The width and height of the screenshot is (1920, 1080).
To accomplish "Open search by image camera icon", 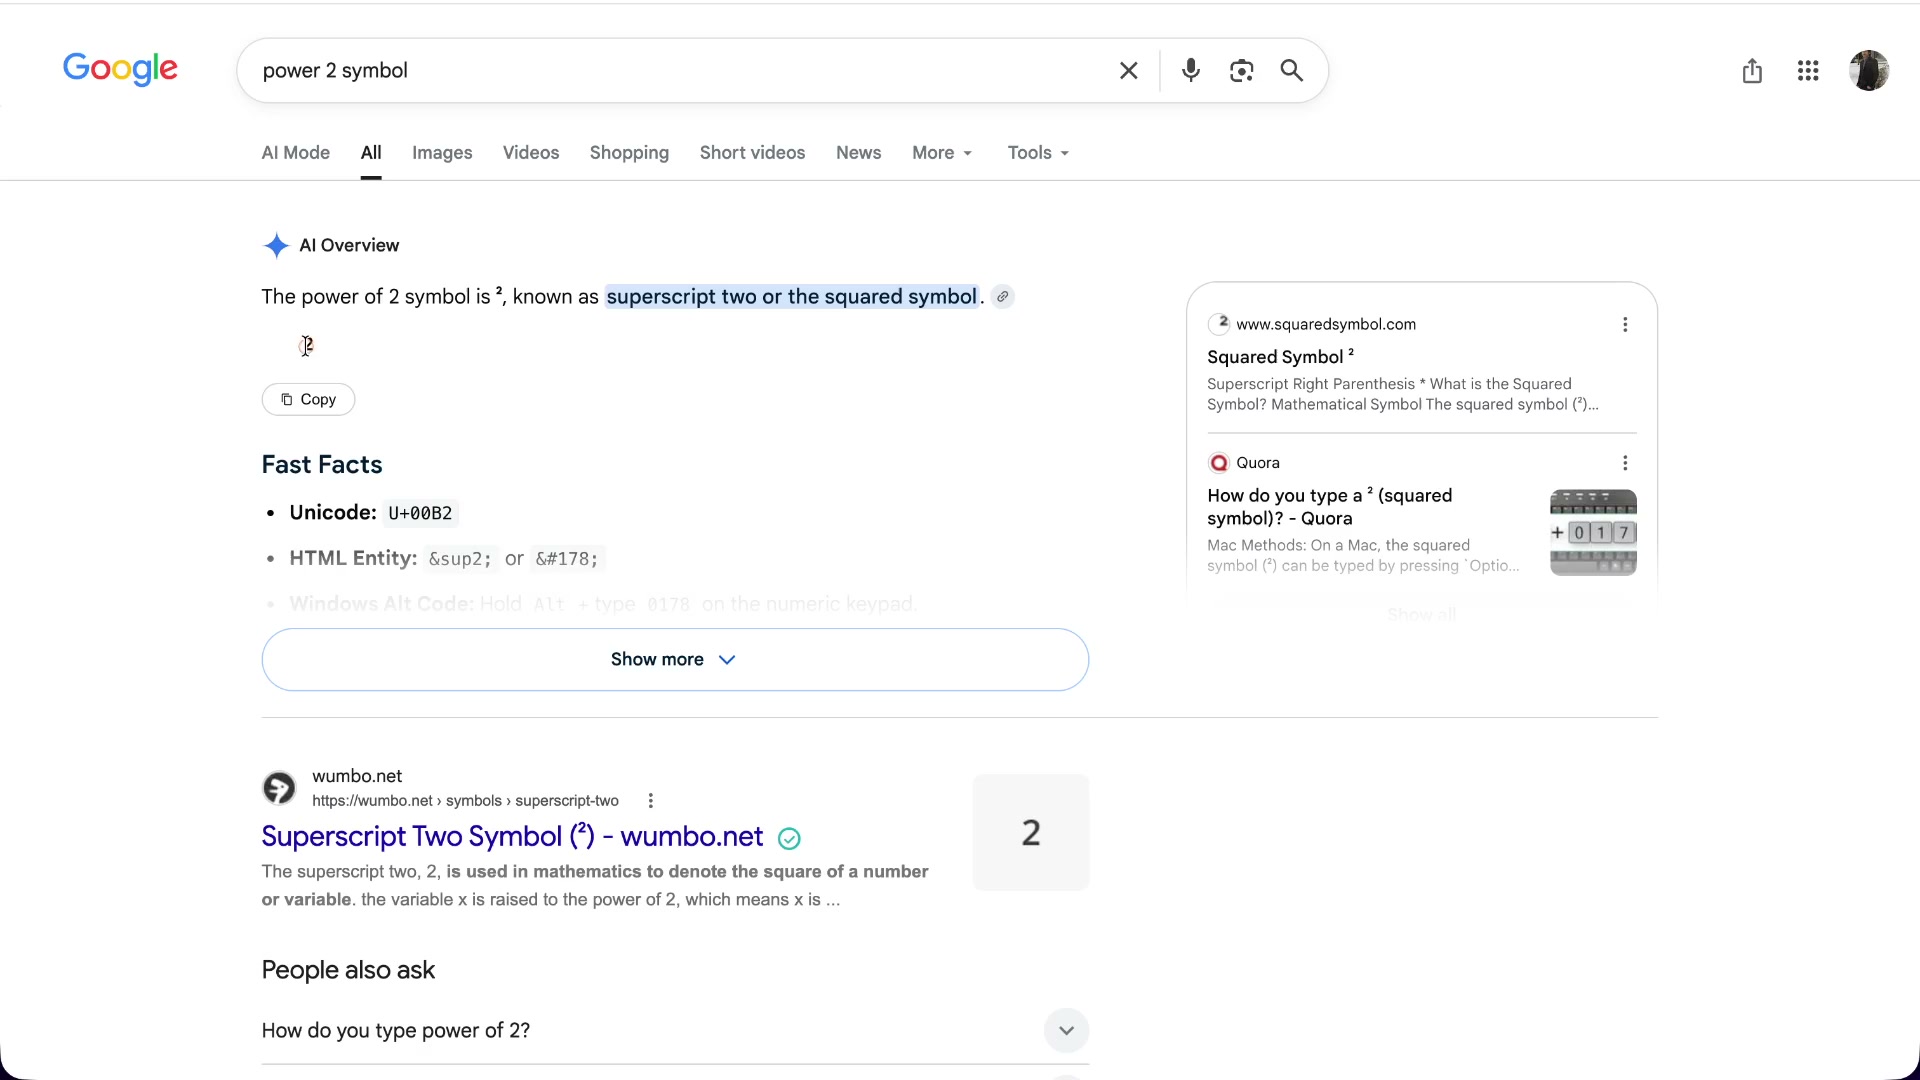I will click(x=1241, y=71).
